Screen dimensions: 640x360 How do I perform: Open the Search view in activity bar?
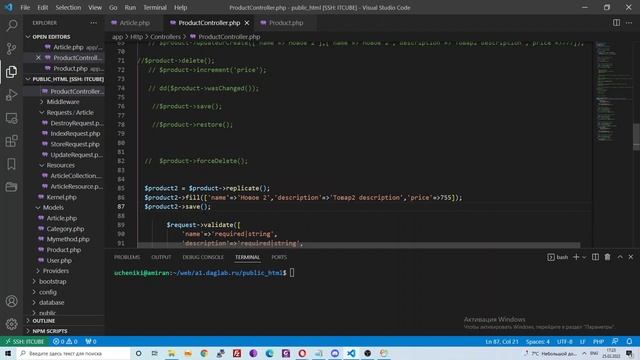click(11, 25)
